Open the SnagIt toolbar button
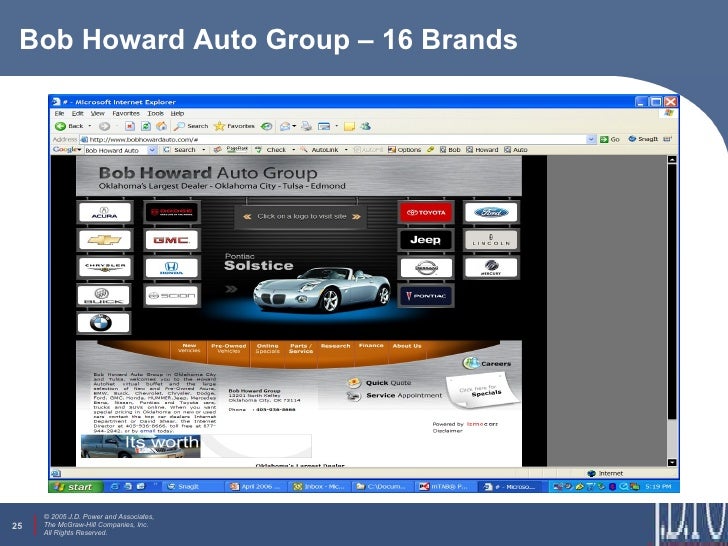Screen dimensions: 728x546 (644, 139)
